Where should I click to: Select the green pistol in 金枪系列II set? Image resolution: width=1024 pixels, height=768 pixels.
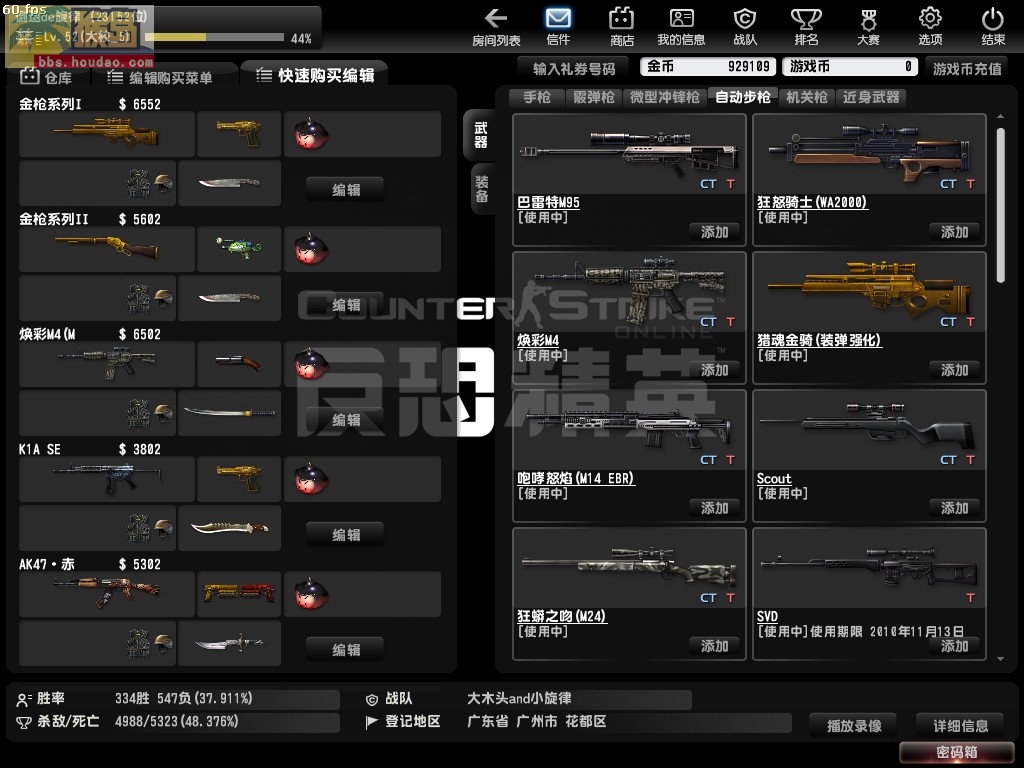tap(239, 249)
